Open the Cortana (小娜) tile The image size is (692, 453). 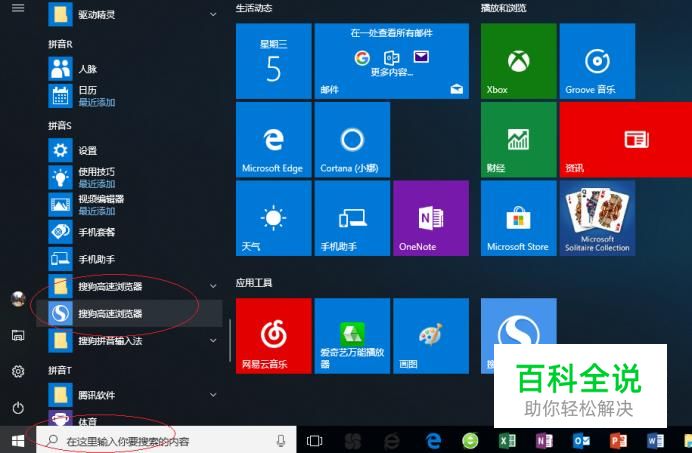coord(352,140)
